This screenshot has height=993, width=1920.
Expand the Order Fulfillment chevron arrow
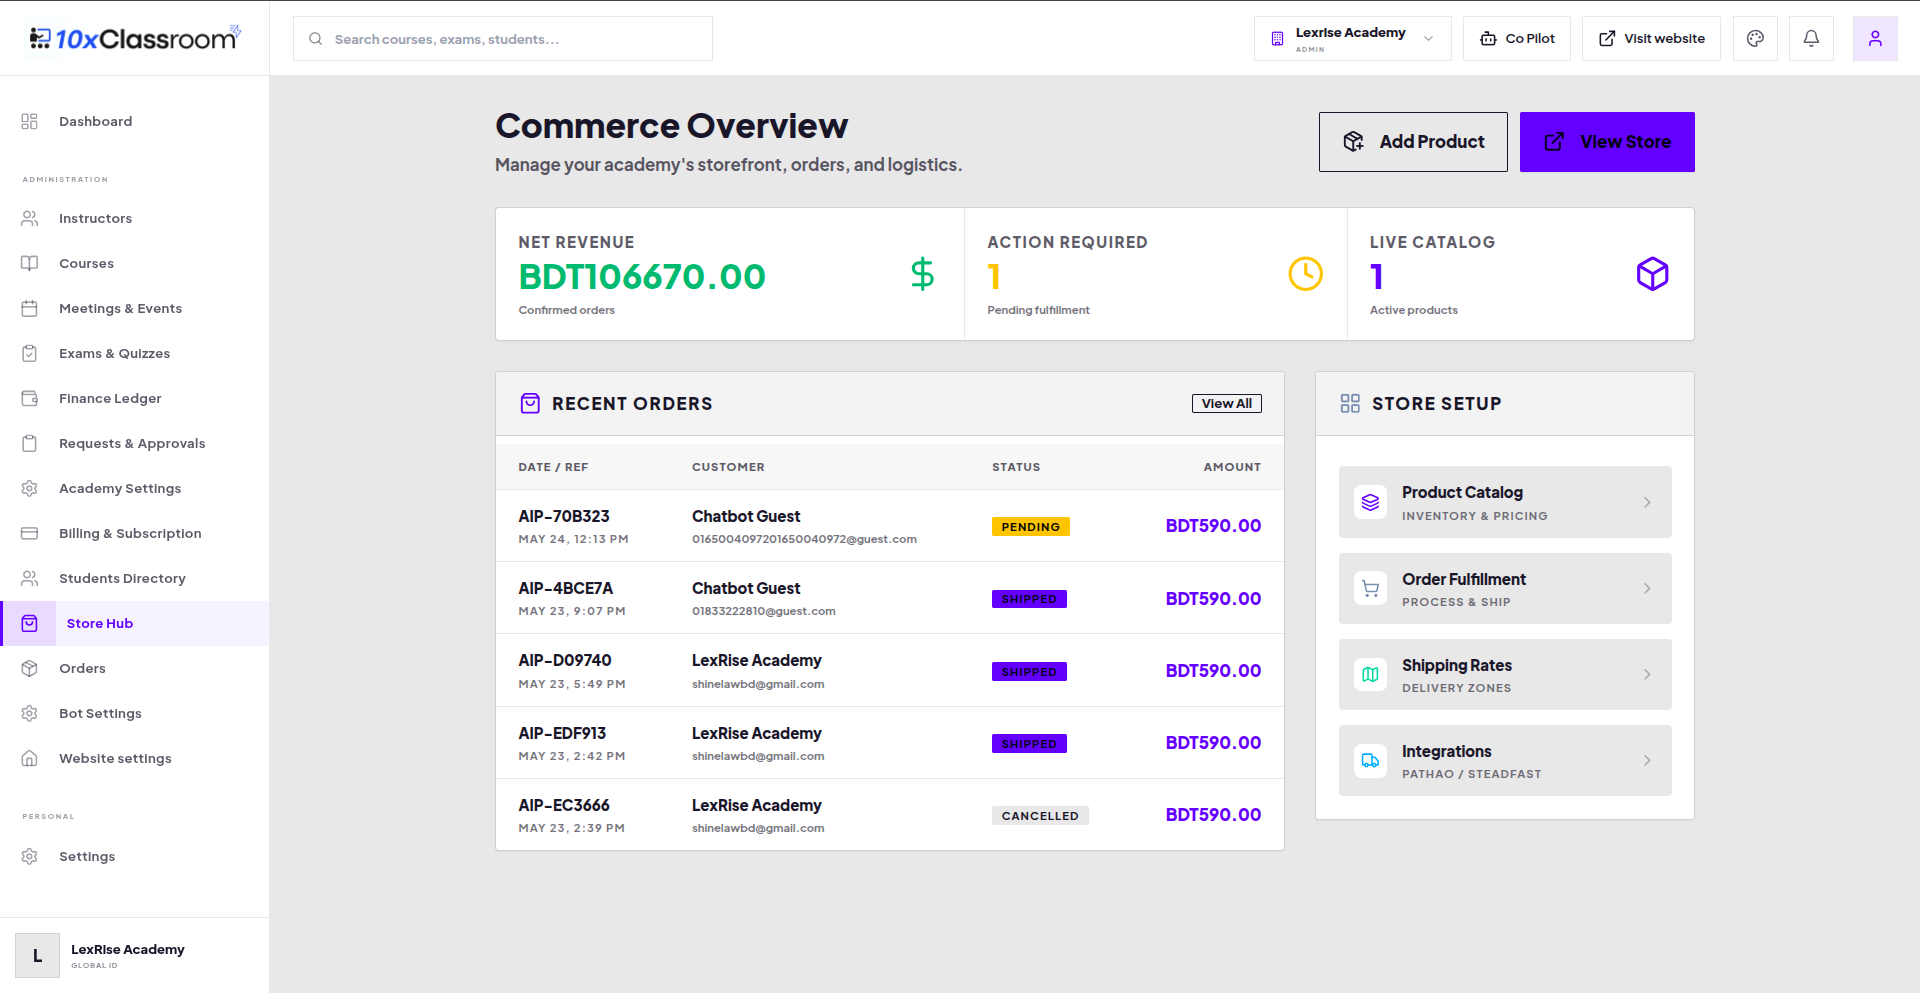click(x=1647, y=588)
